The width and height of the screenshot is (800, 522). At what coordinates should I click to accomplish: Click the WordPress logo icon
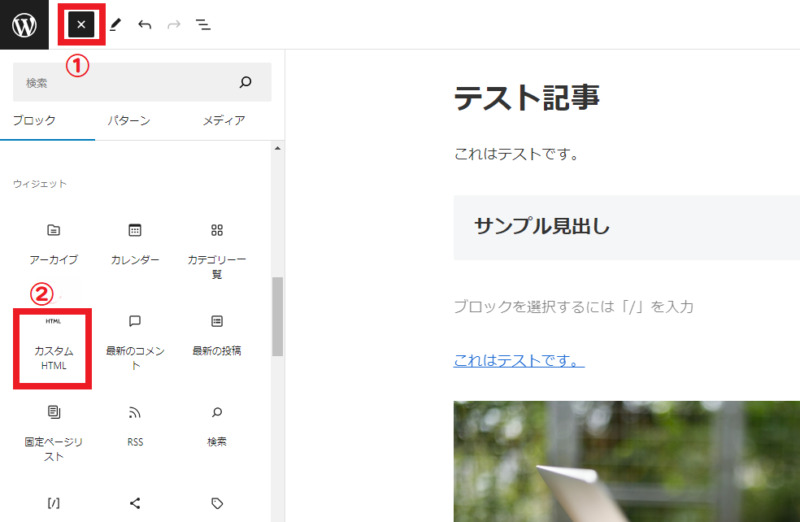(24, 24)
